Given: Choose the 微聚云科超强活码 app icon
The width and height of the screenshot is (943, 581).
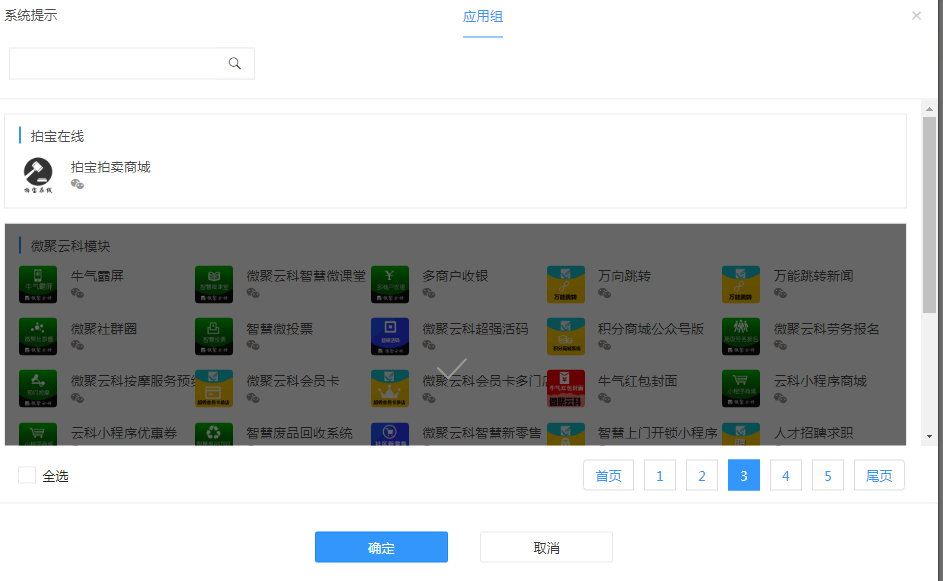Looking at the screenshot, I should pyautogui.click(x=390, y=336).
